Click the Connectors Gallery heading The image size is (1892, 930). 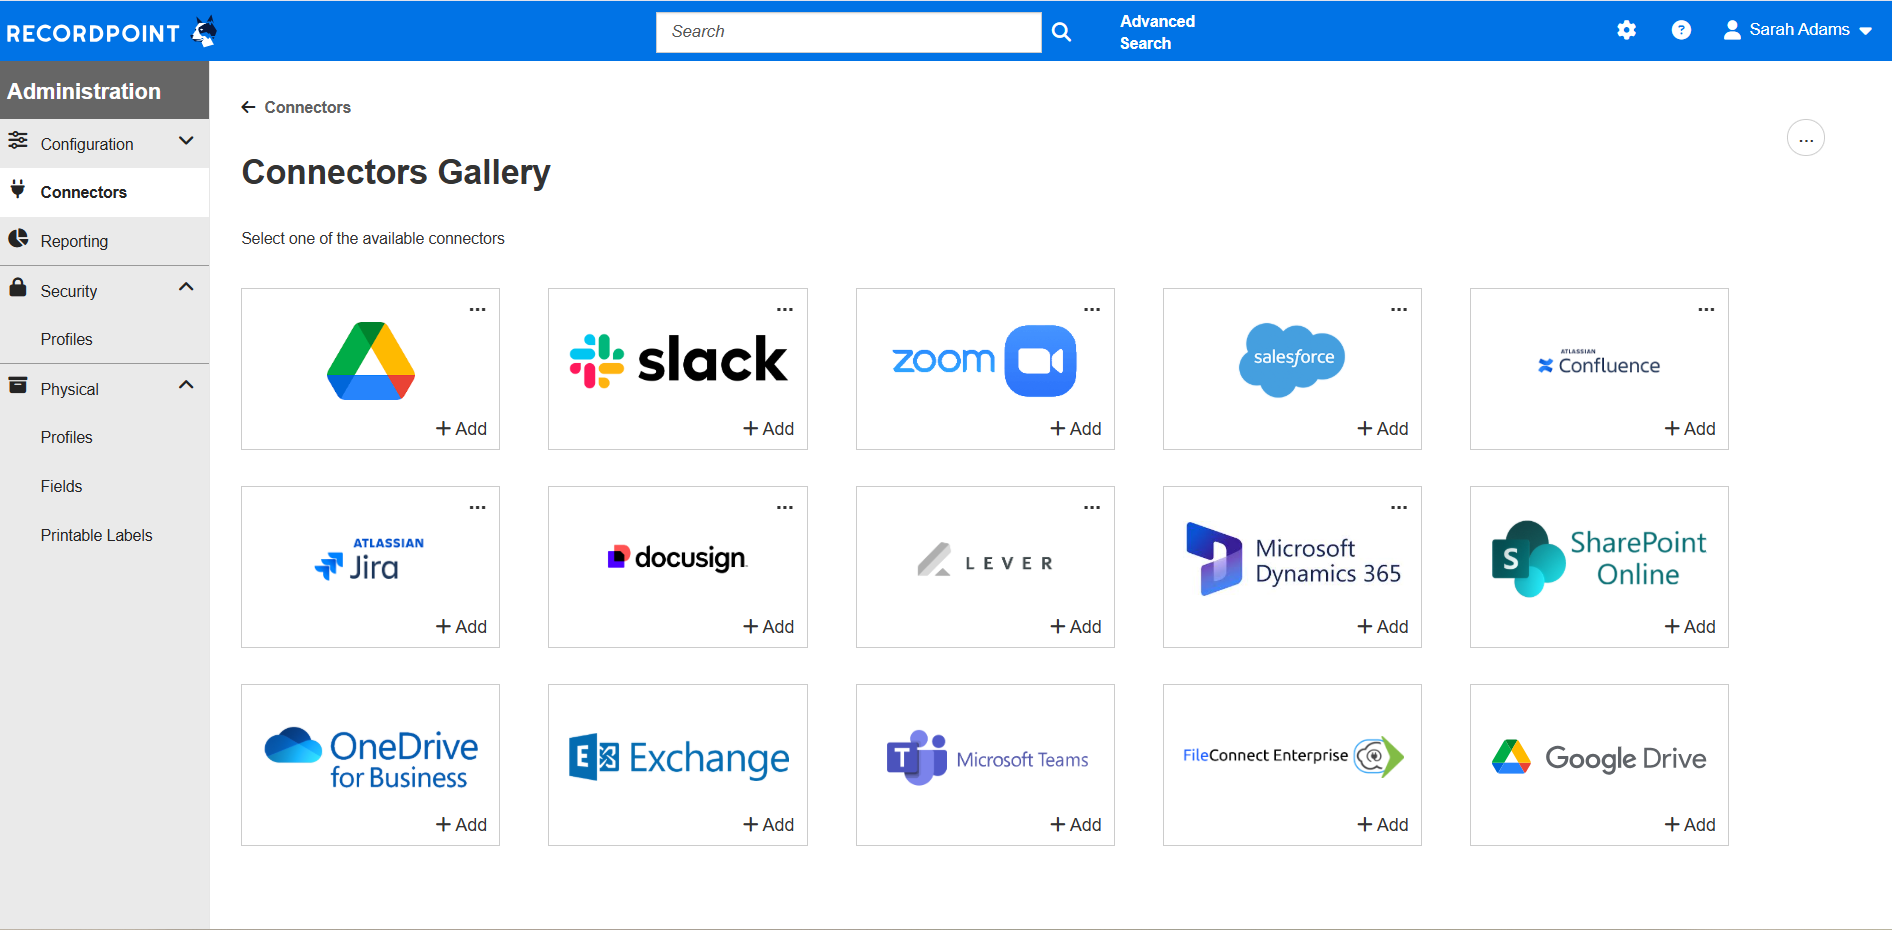point(396,172)
